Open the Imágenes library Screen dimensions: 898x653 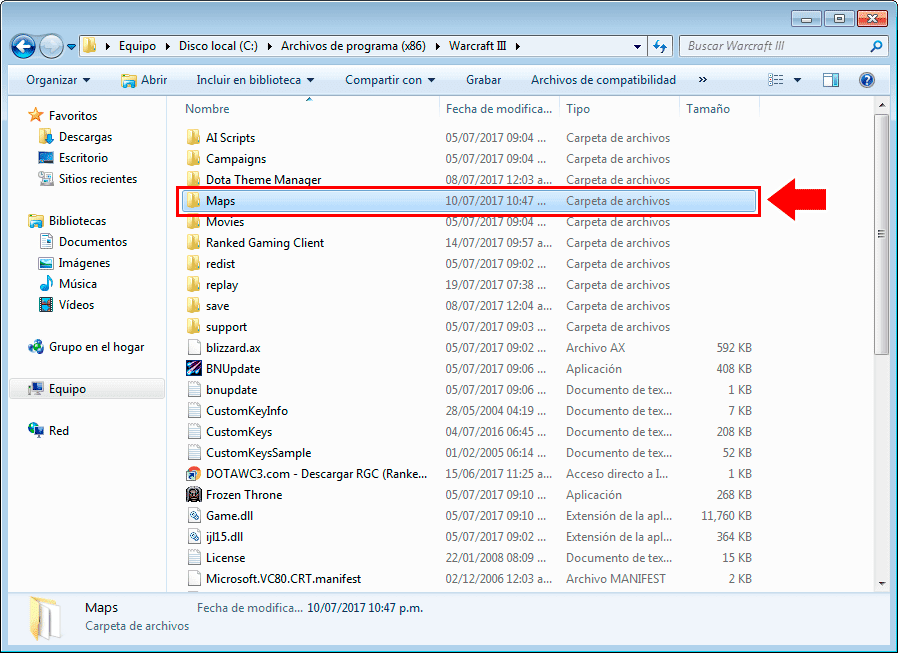(x=74, y=263)
